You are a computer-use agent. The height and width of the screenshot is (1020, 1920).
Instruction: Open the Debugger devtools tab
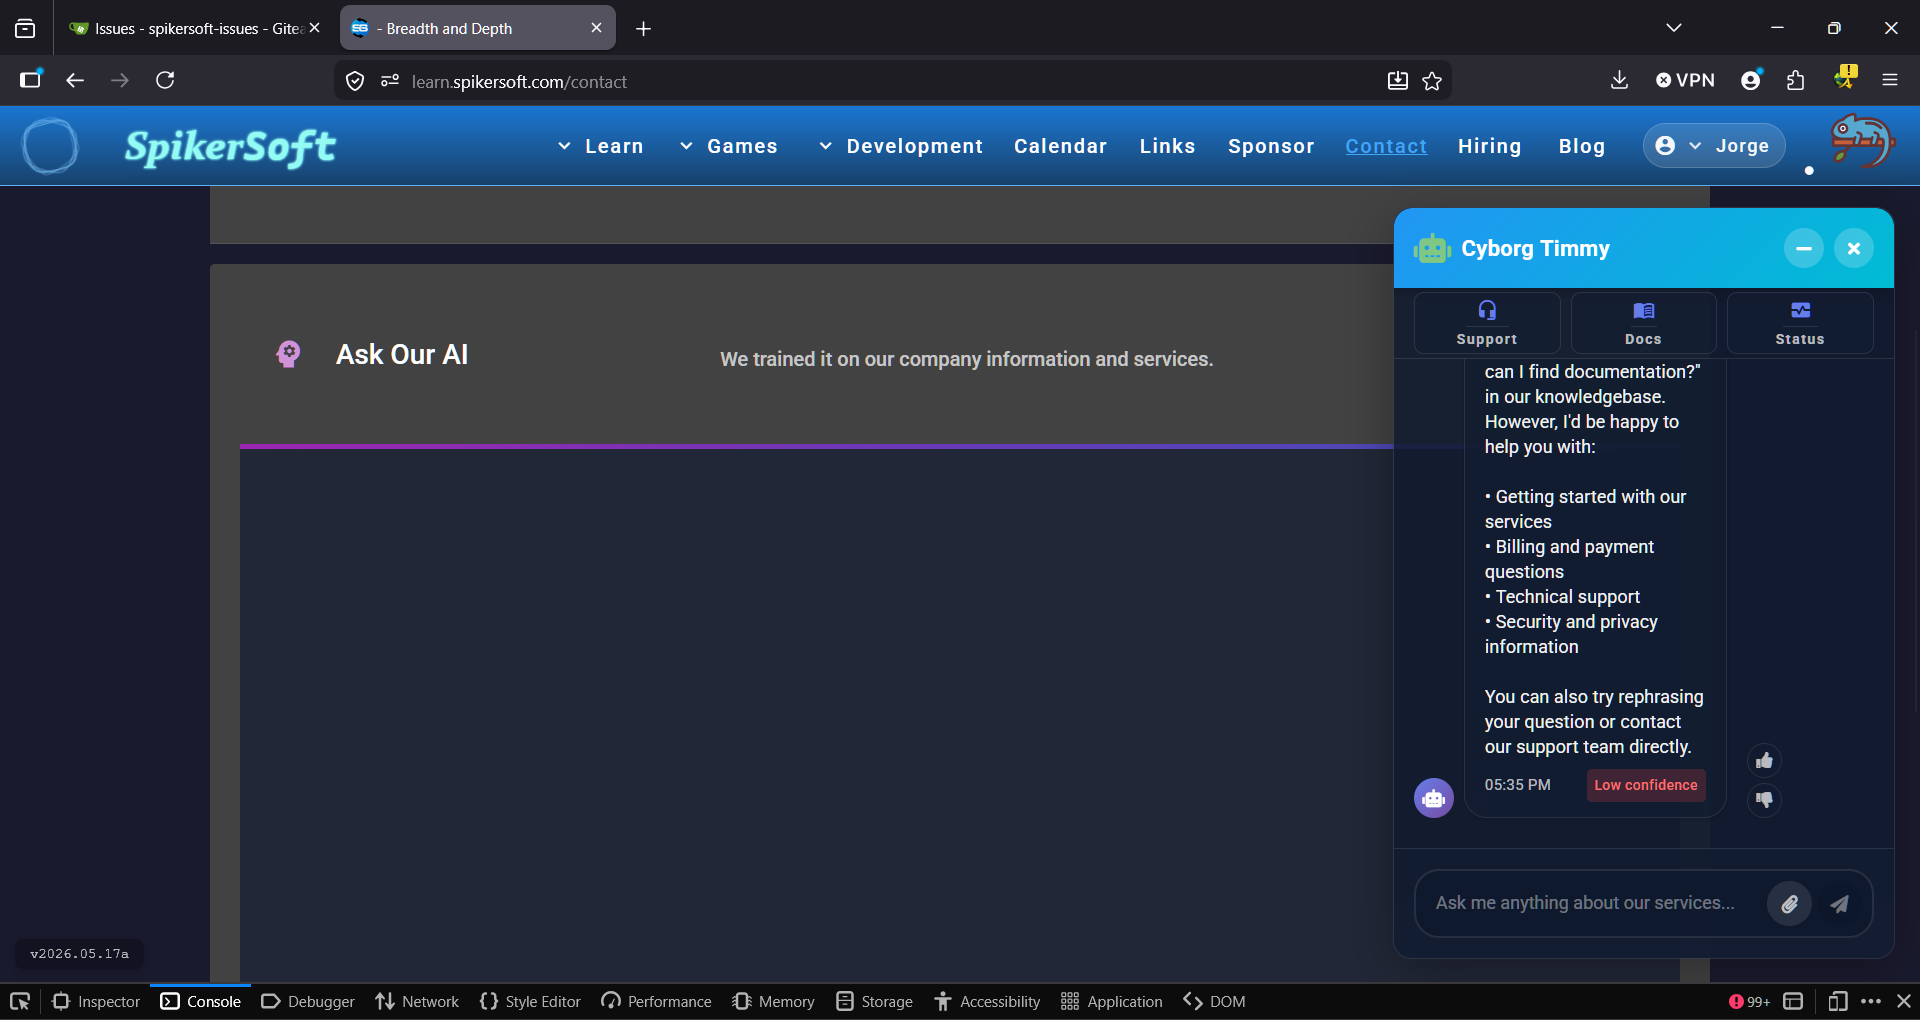pyautogui.click(x=308, y=1002)
